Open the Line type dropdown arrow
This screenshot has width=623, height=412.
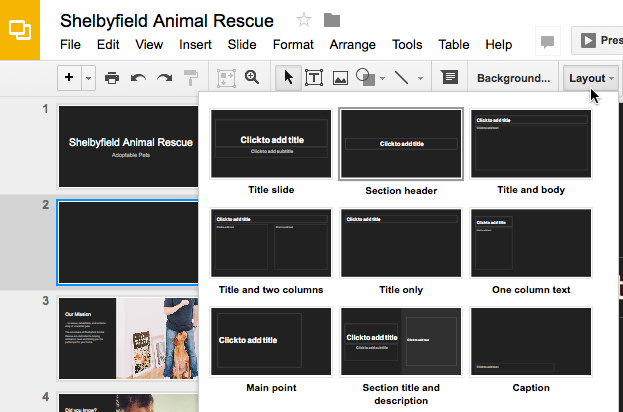pos(420,78)
